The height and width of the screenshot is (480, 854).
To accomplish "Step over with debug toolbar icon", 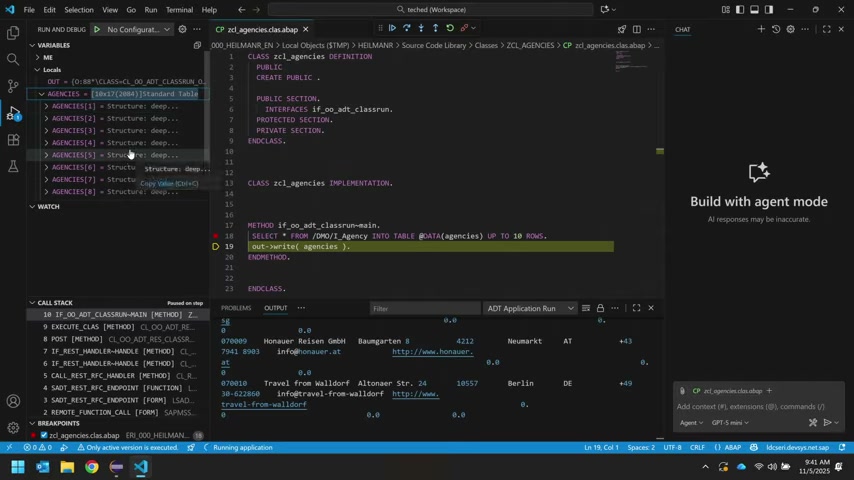I will point(407,28).
